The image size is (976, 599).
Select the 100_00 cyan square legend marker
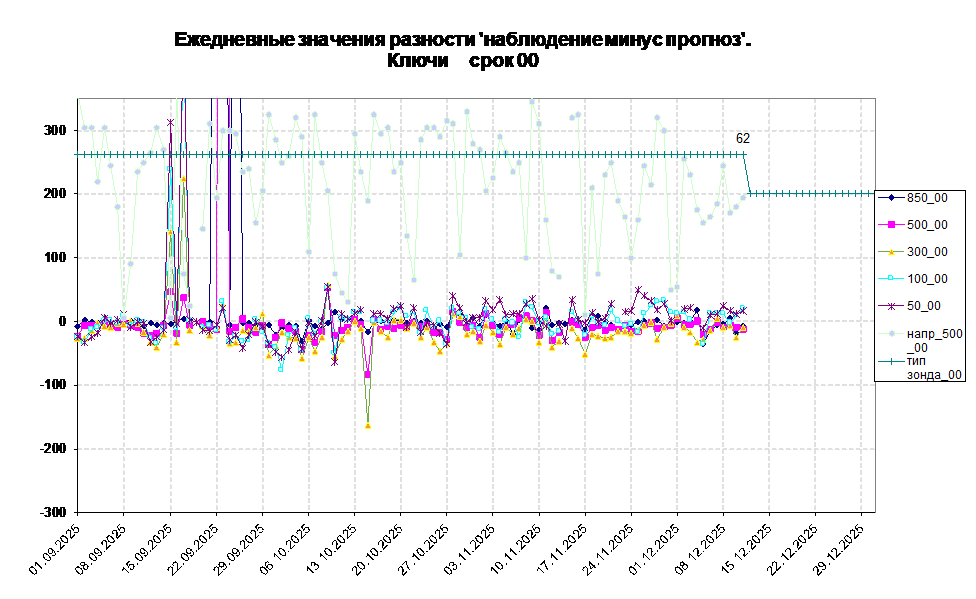pyautogui.click(x=890, y=279)
